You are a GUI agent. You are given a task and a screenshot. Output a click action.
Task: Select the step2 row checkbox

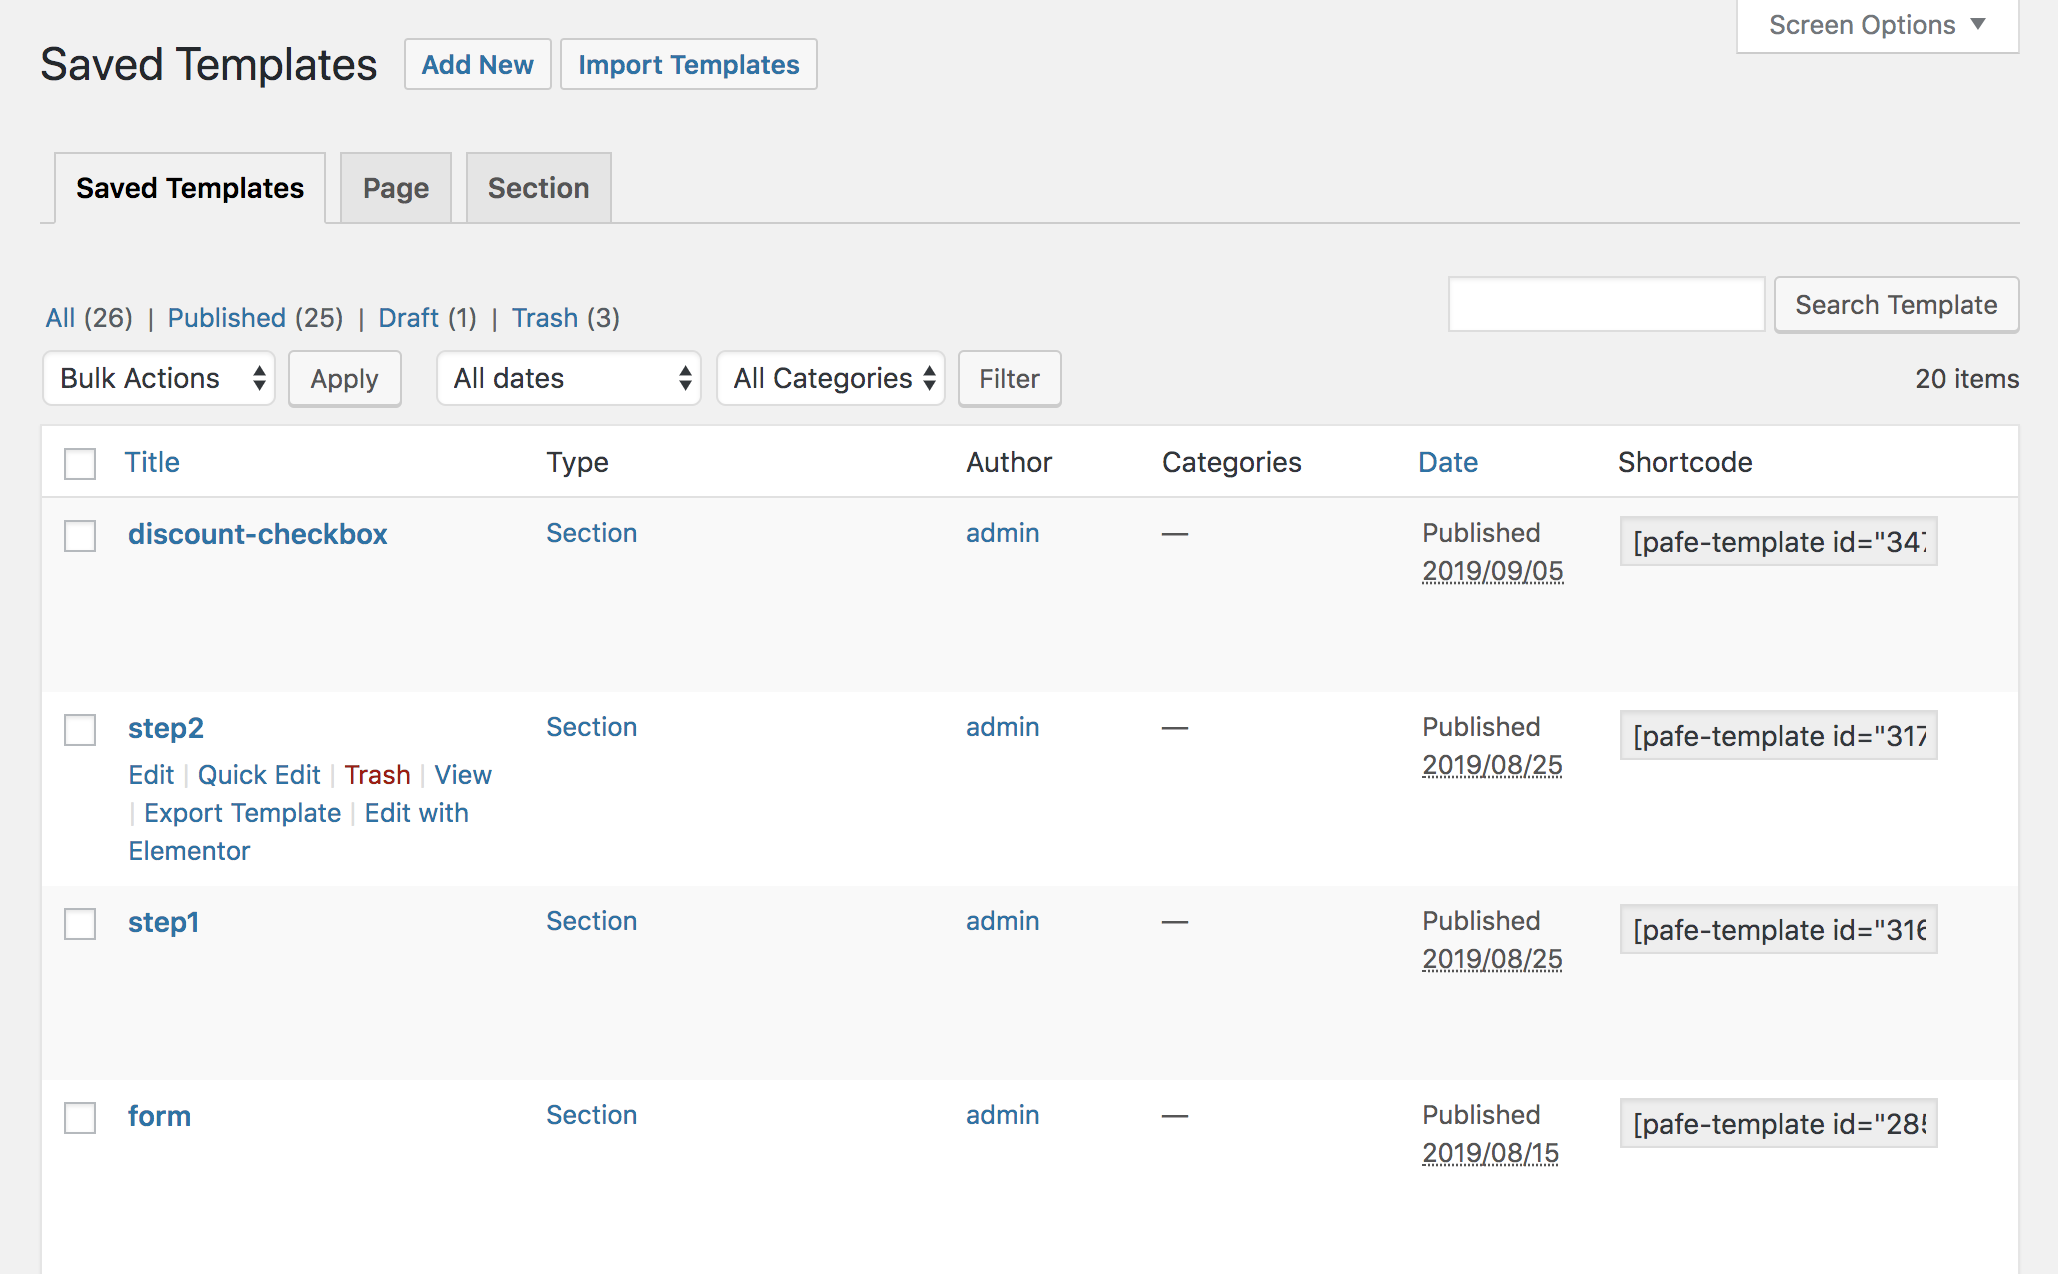pos(80,729)
